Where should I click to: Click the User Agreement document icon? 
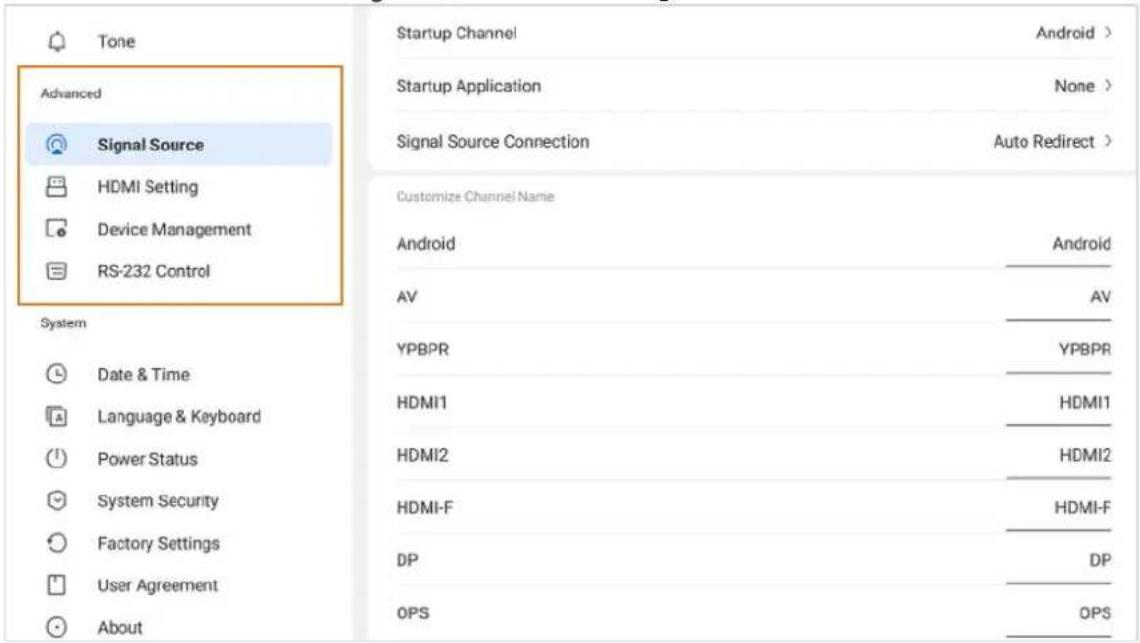57,586
